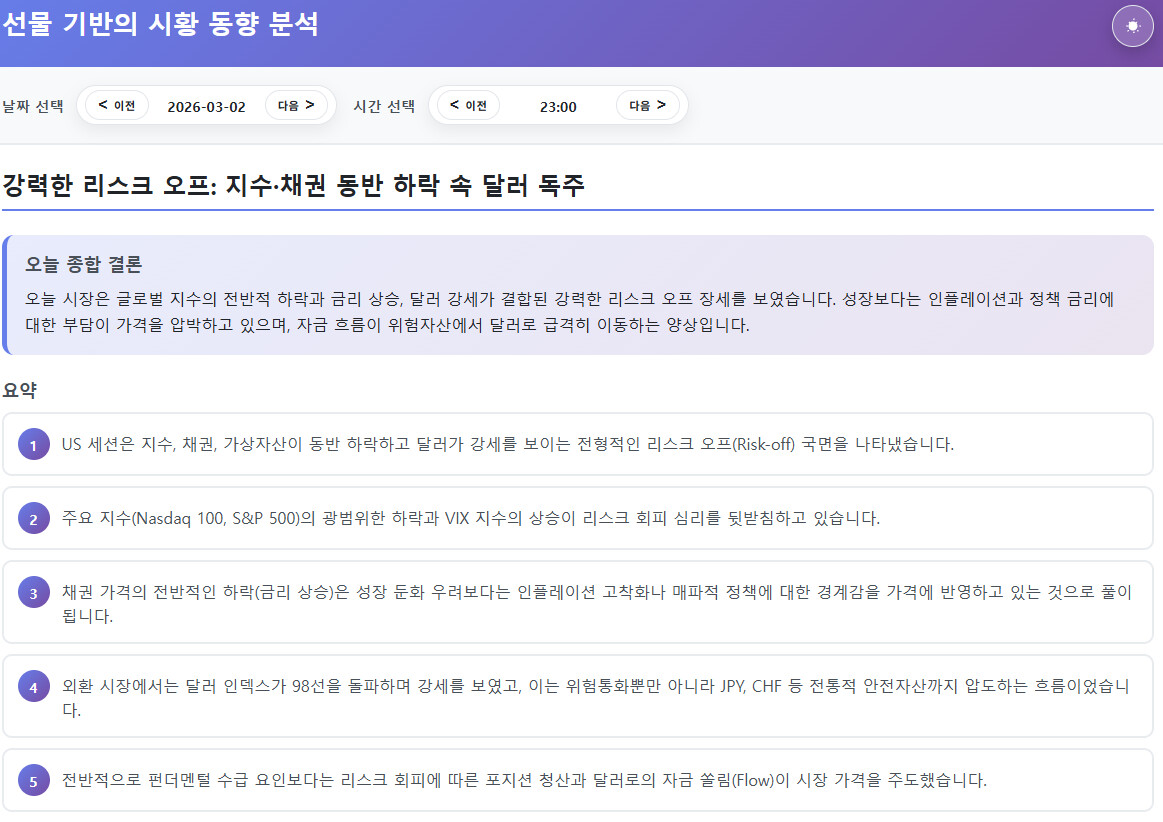The width and height of the screenshot is (1163, 822).
Task: Click the 날짜 선택 label
Action: (34, 106)
